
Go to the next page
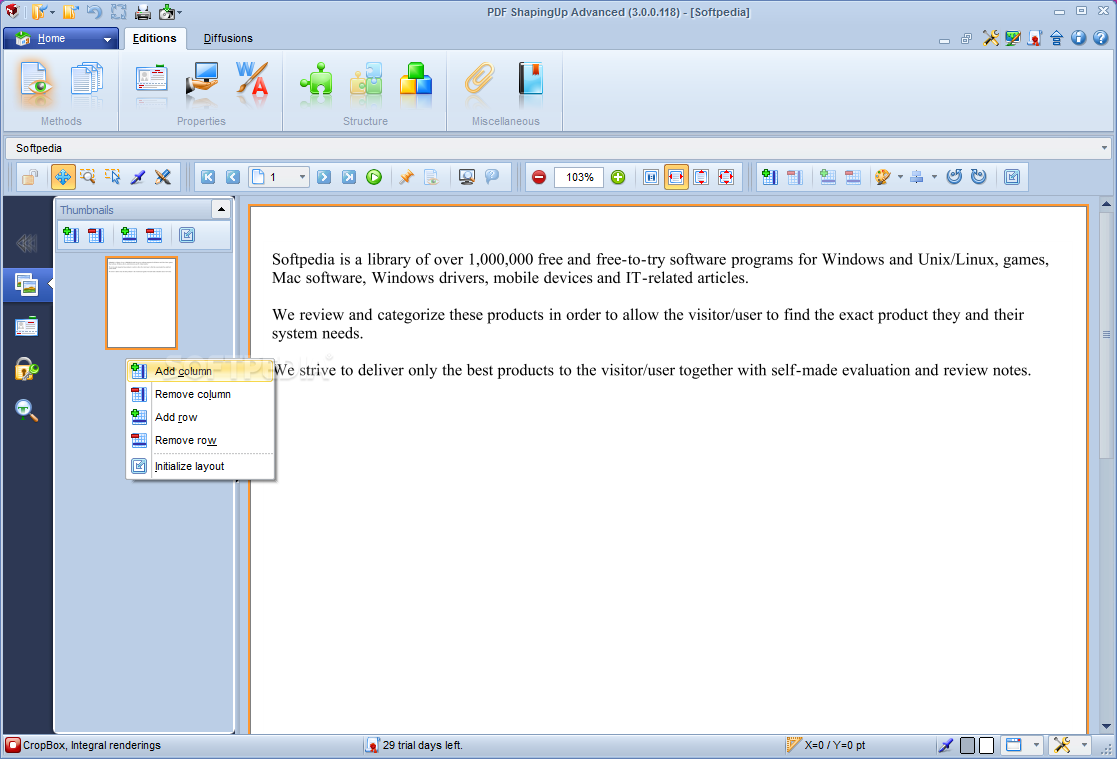pos(324,177)
